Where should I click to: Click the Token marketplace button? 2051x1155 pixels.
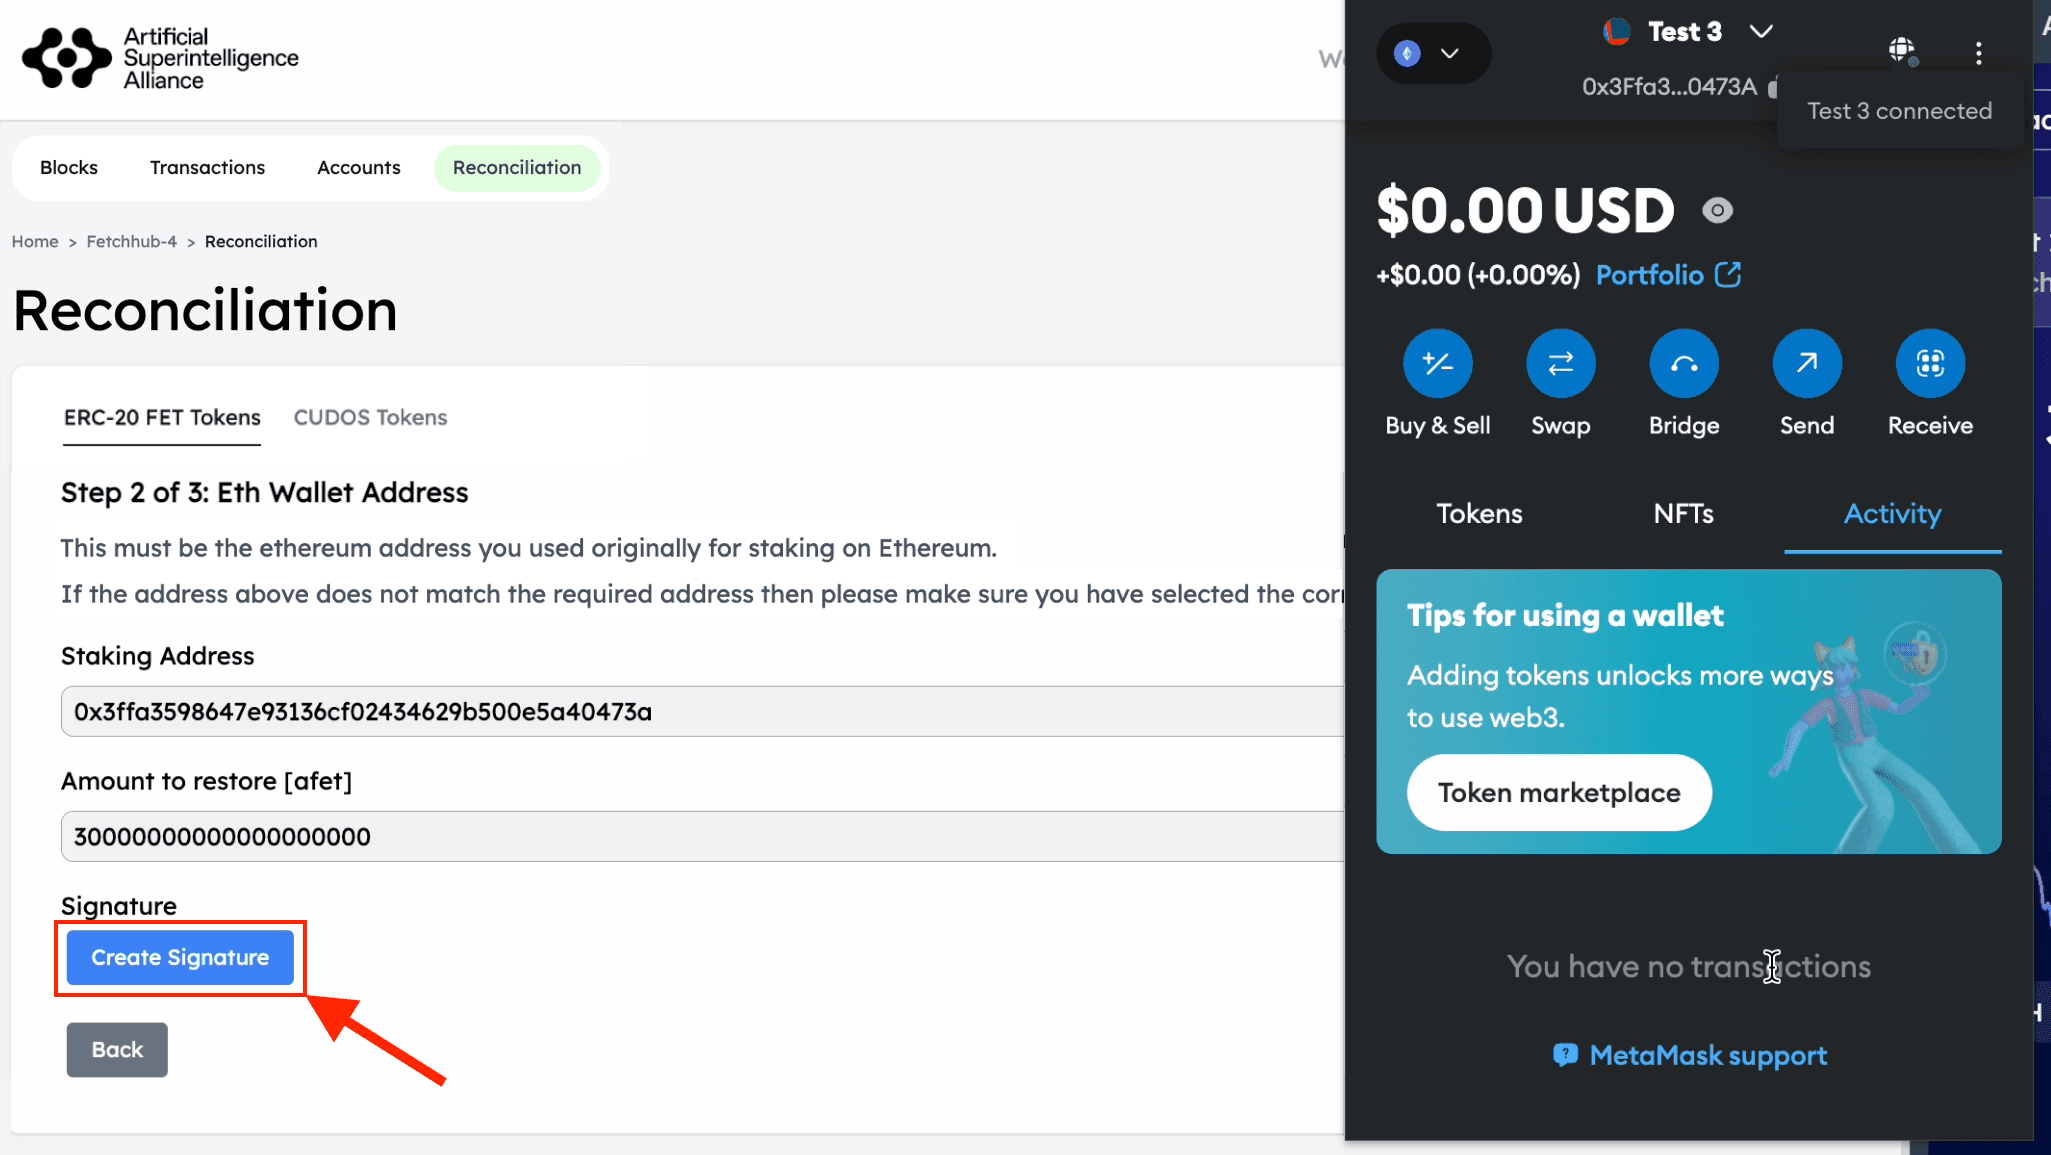[1558, 793]
